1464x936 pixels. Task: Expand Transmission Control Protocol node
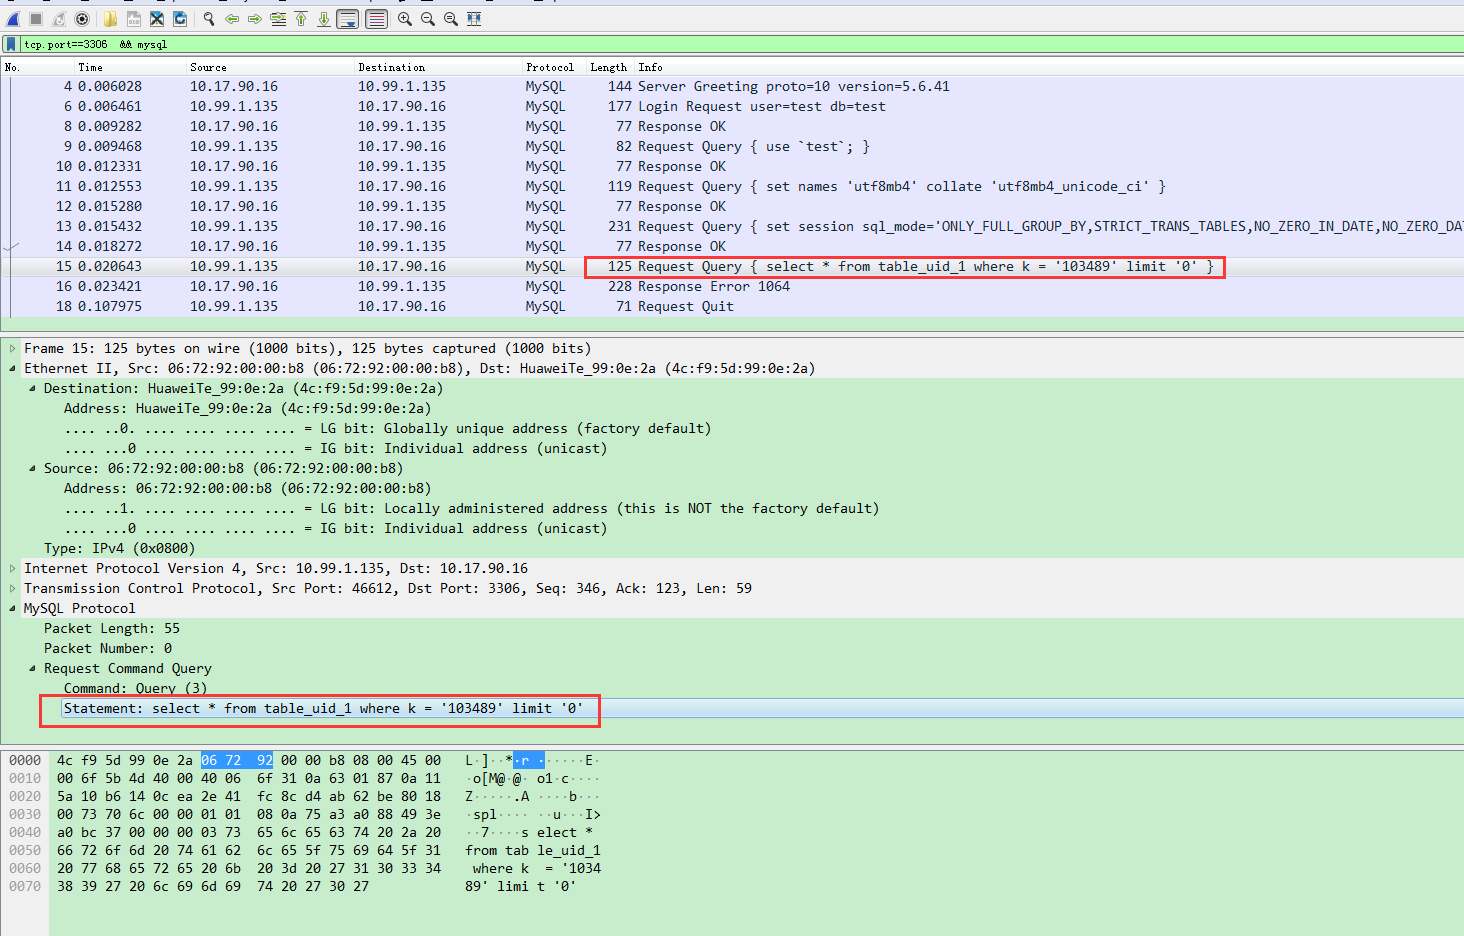[x=12, y=588]
